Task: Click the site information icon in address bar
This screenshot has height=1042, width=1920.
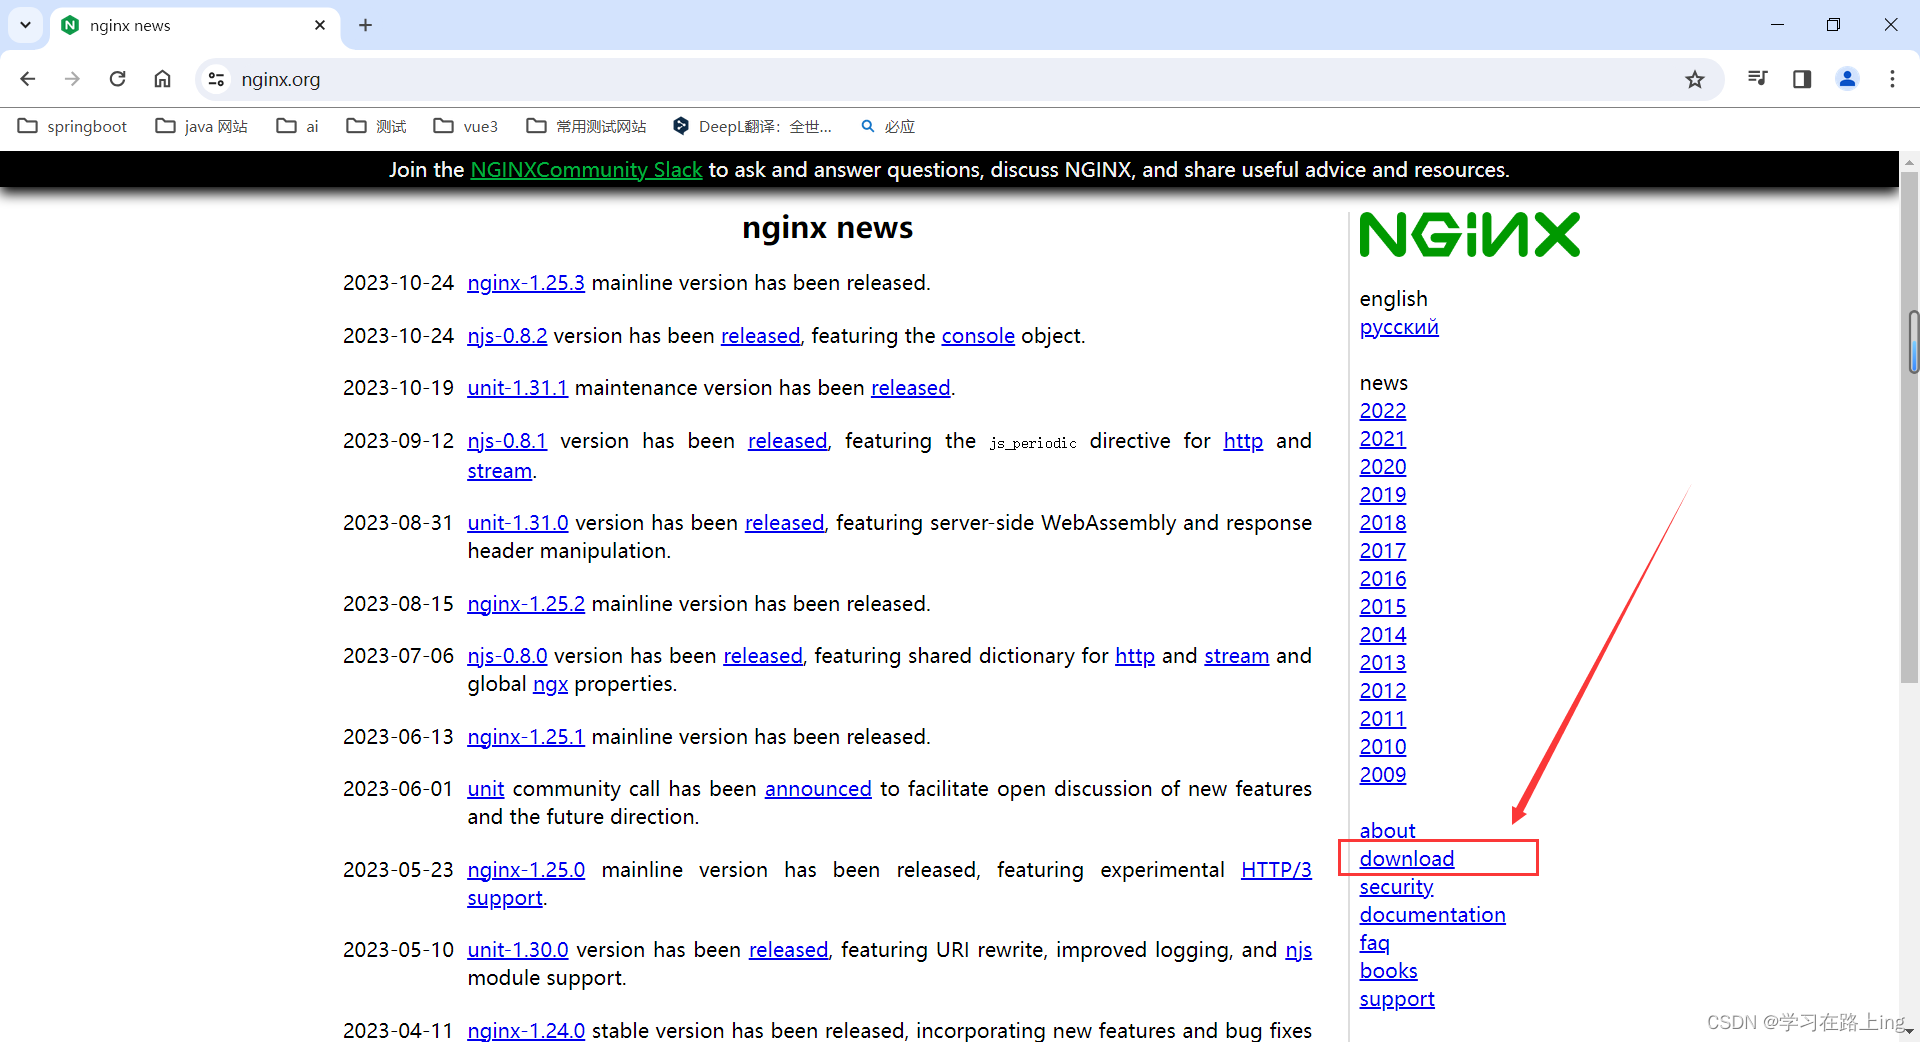Action: pyautogui.click(x=216, y=79)
